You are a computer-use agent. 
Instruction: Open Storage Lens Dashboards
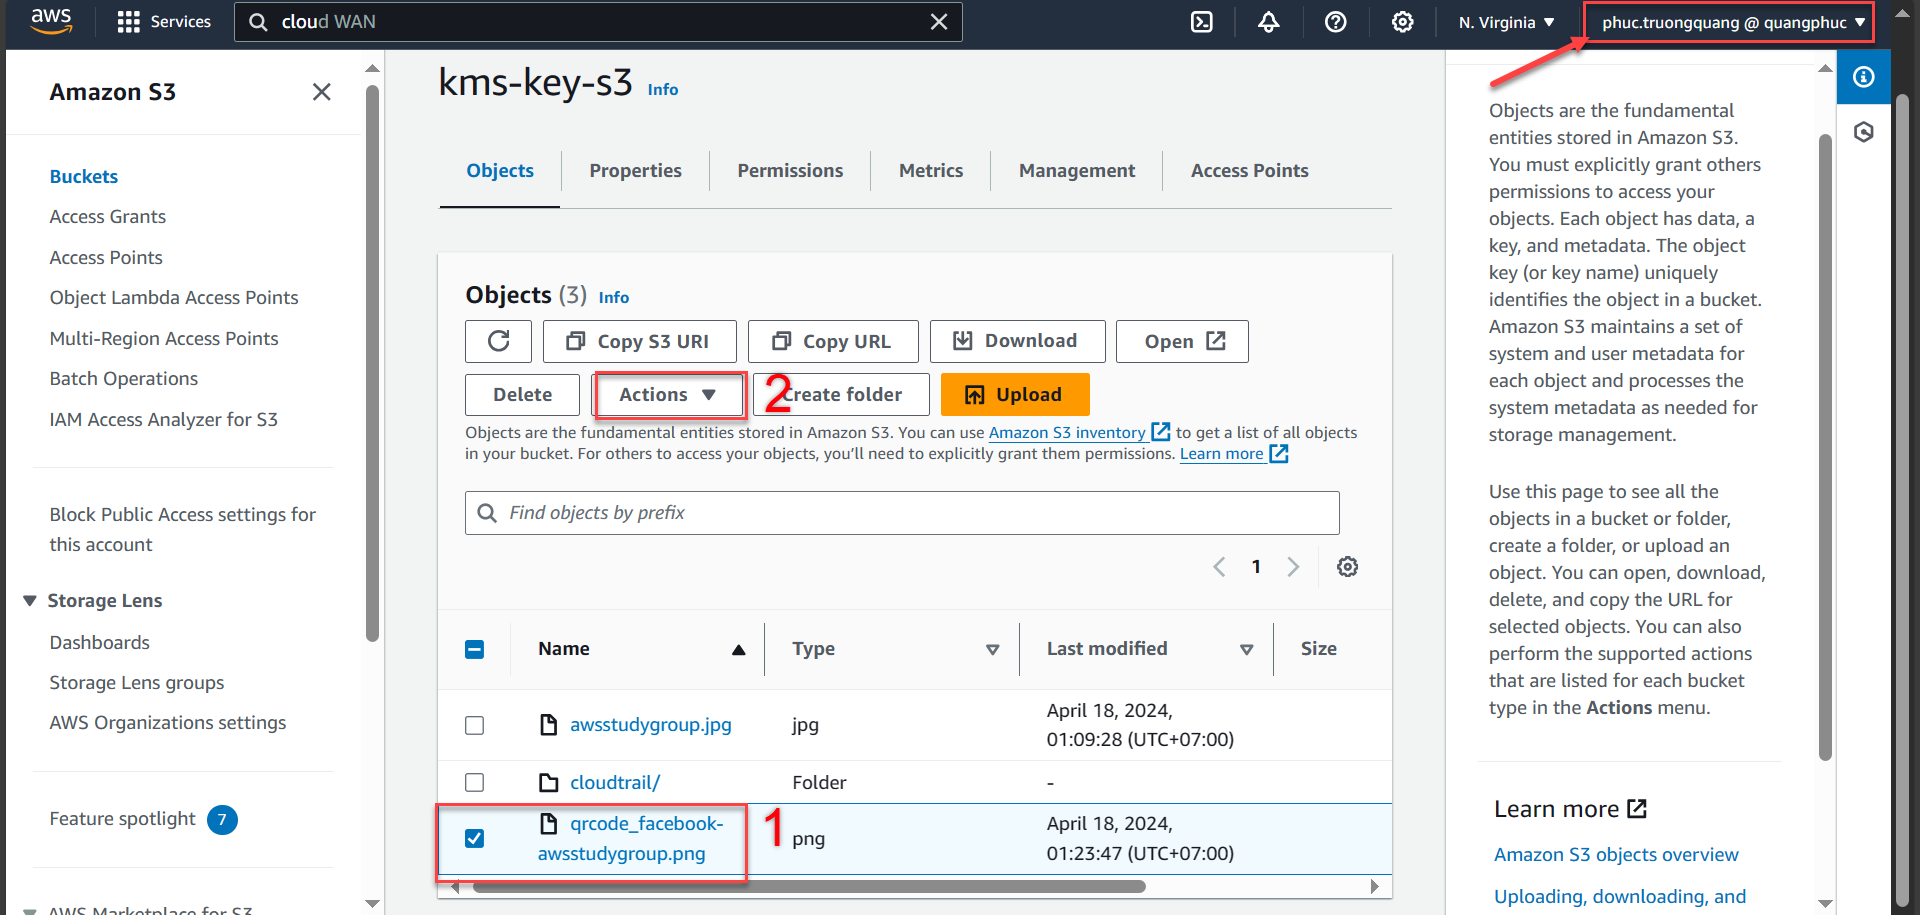[x=100, y=643]
